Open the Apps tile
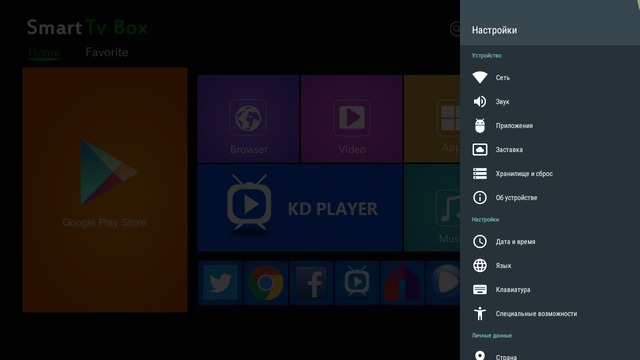The height and width of the screenshot is (360, 640). pos(432,119)
